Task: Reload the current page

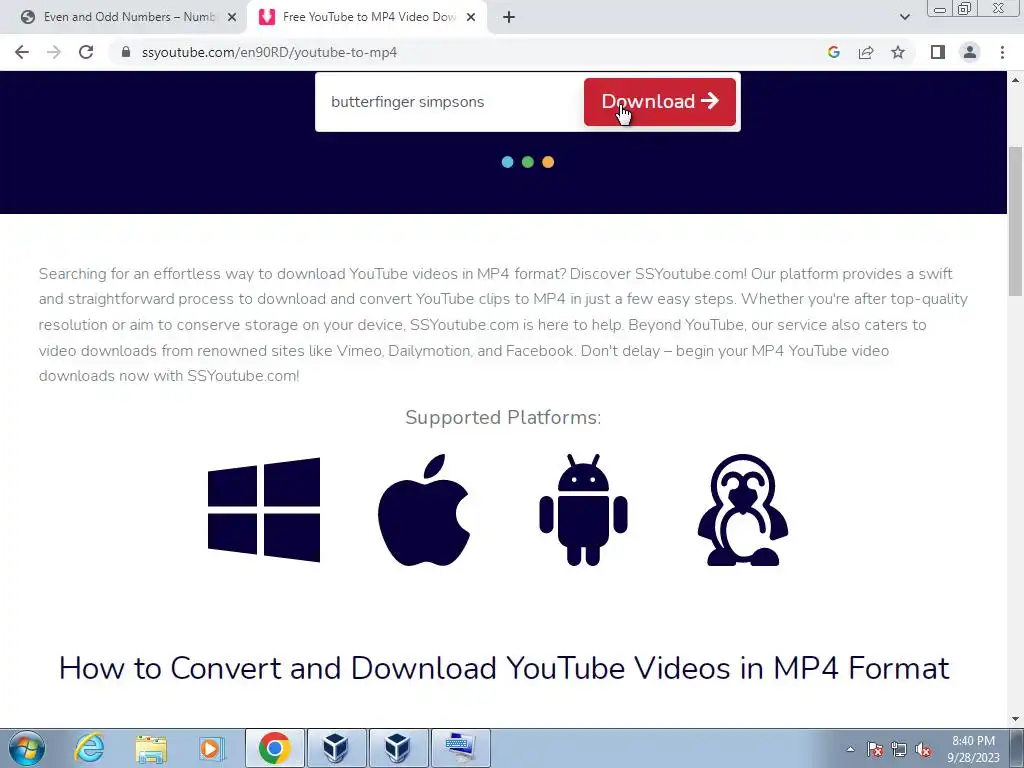Action: coord(86,52)
